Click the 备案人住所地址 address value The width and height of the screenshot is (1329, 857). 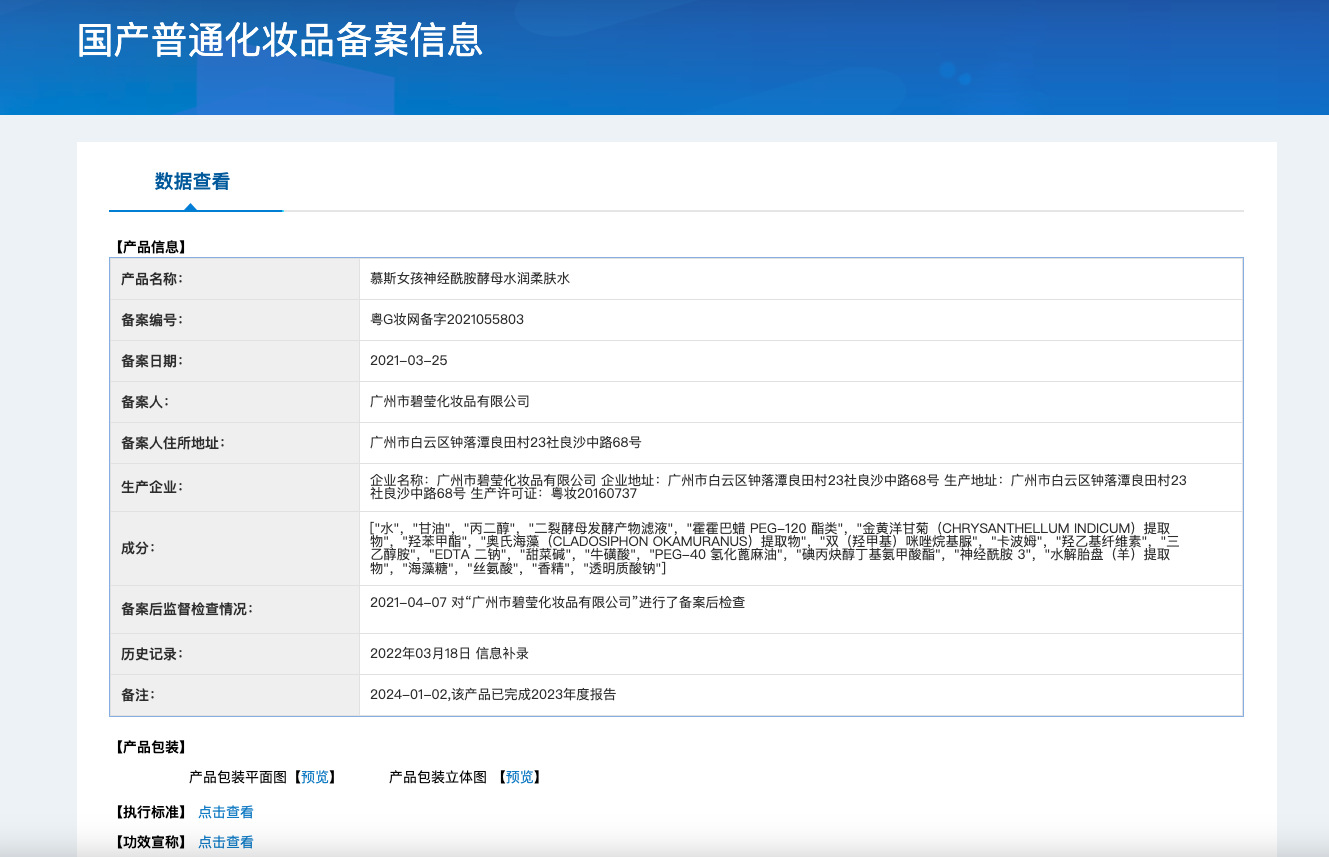point(505,443)
